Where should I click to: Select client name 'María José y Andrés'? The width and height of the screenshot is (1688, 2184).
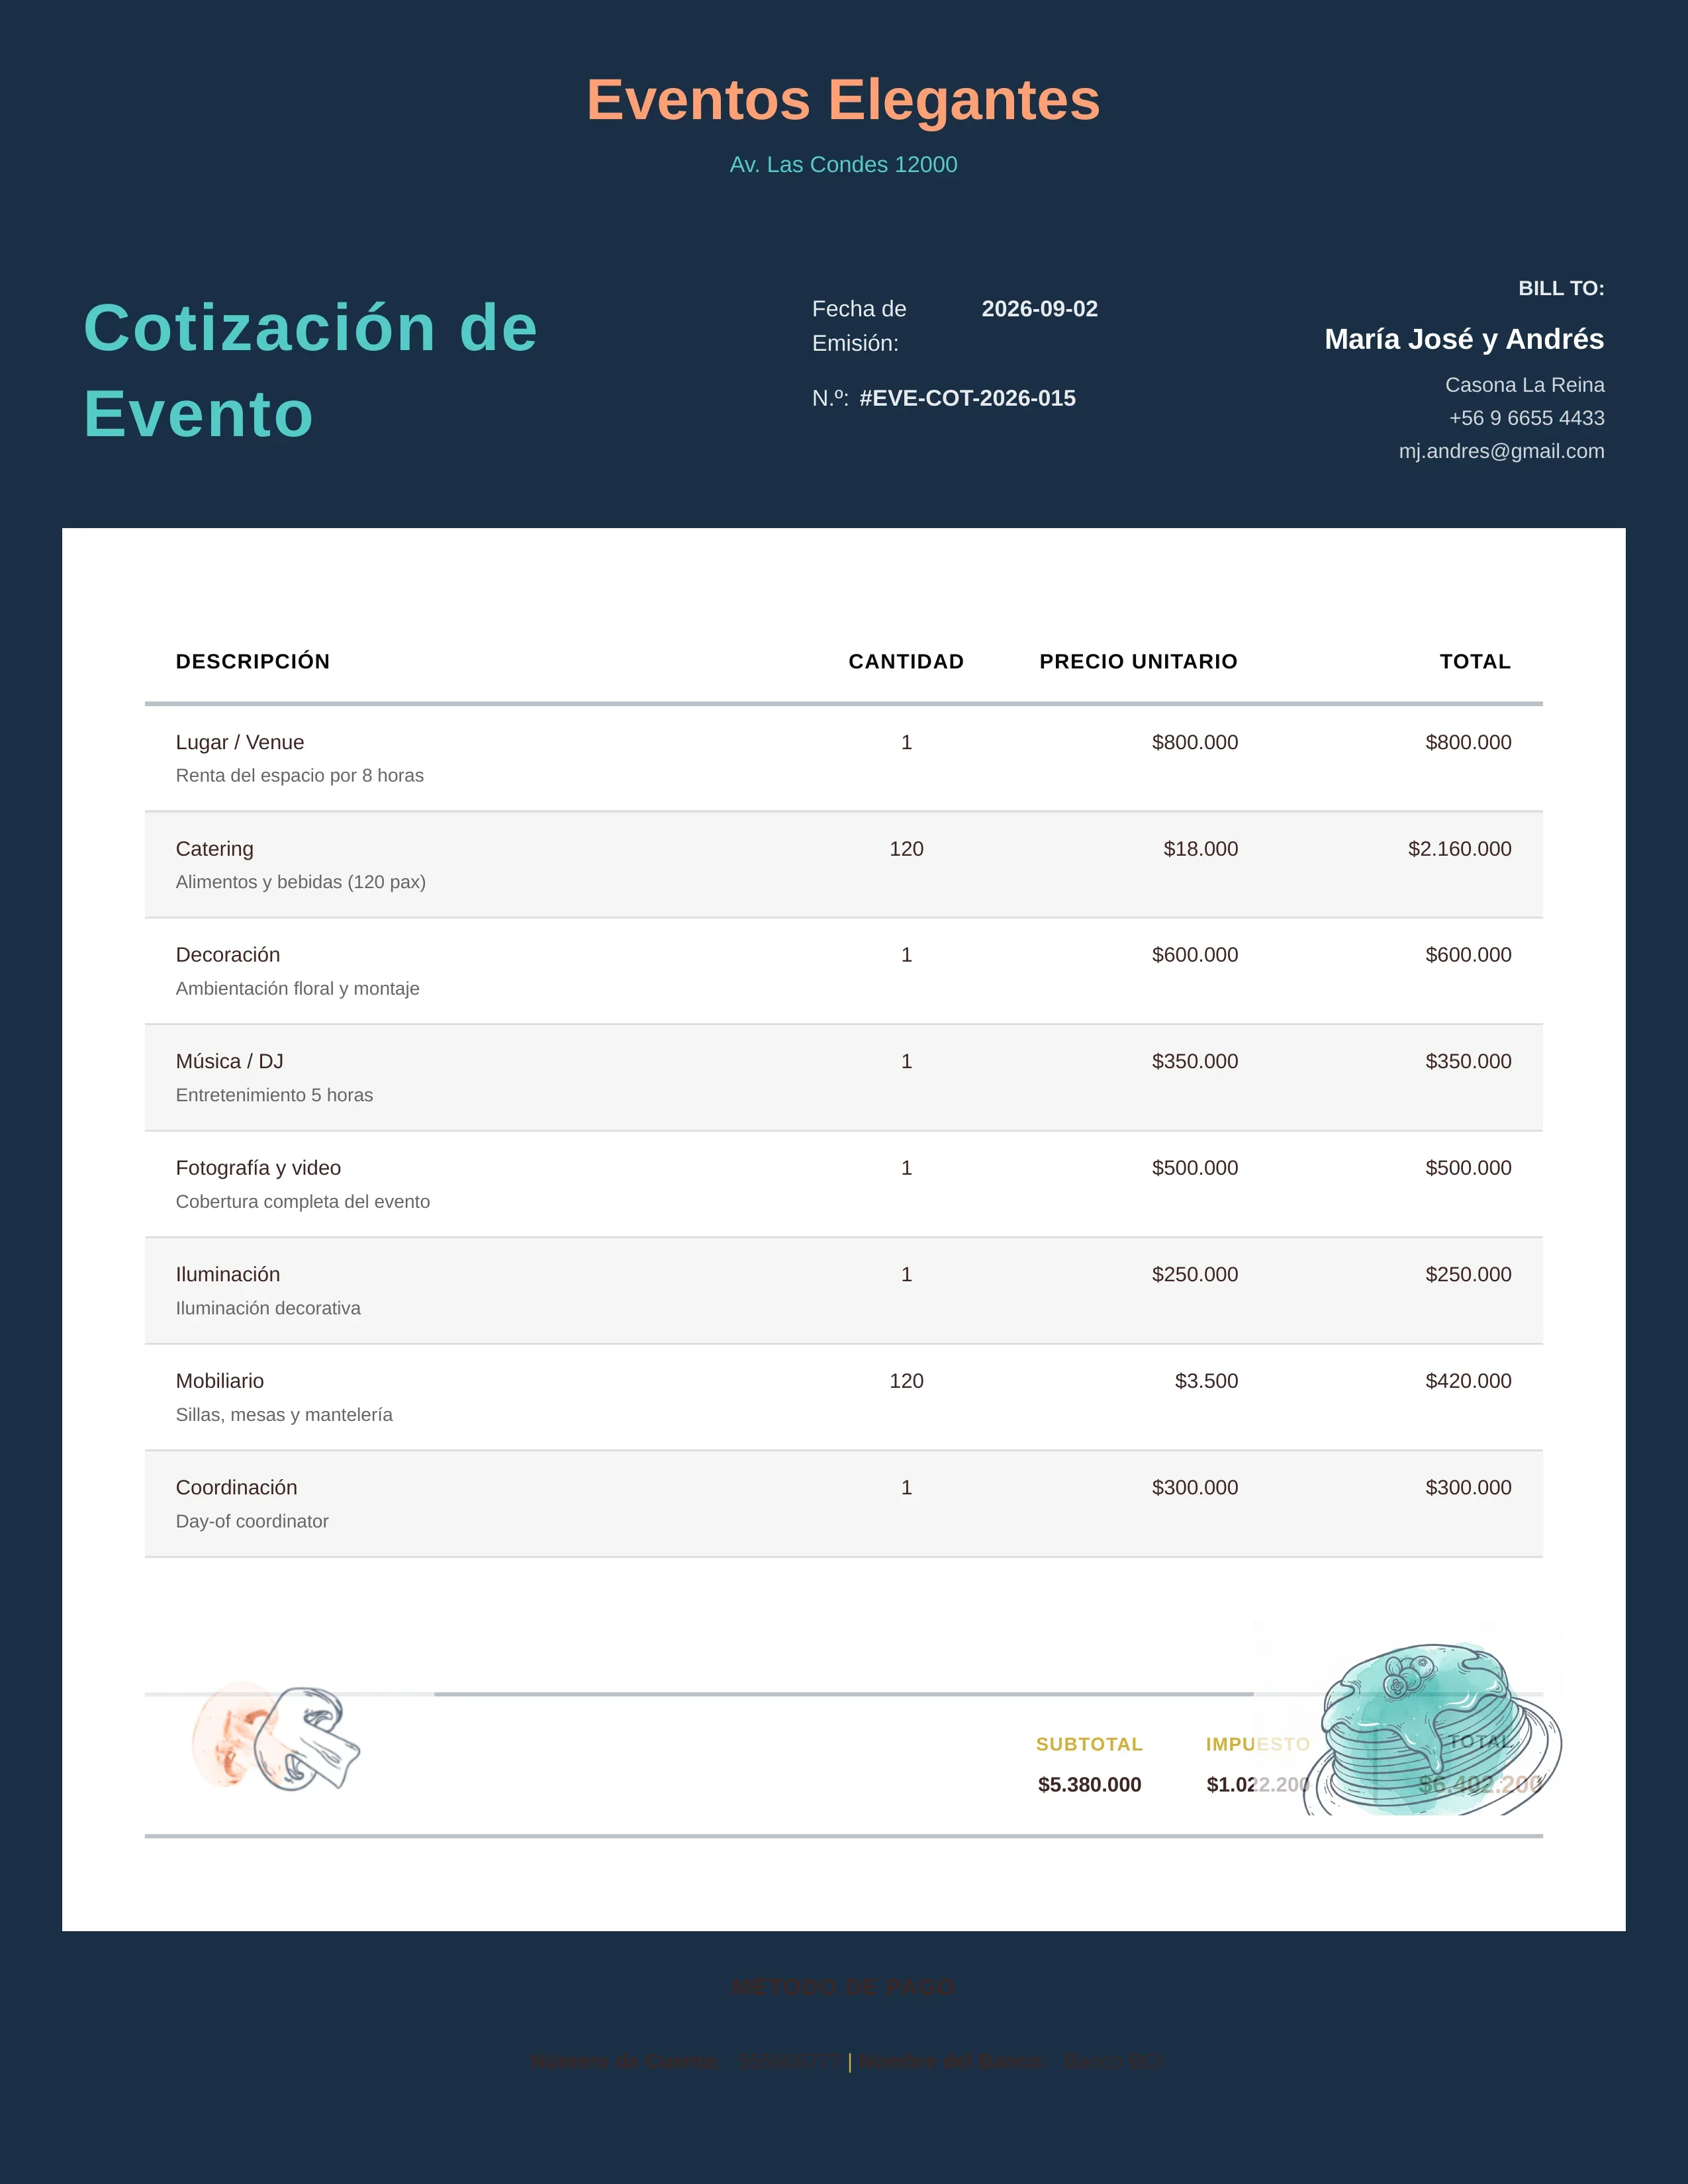(x=1464, y=339)
